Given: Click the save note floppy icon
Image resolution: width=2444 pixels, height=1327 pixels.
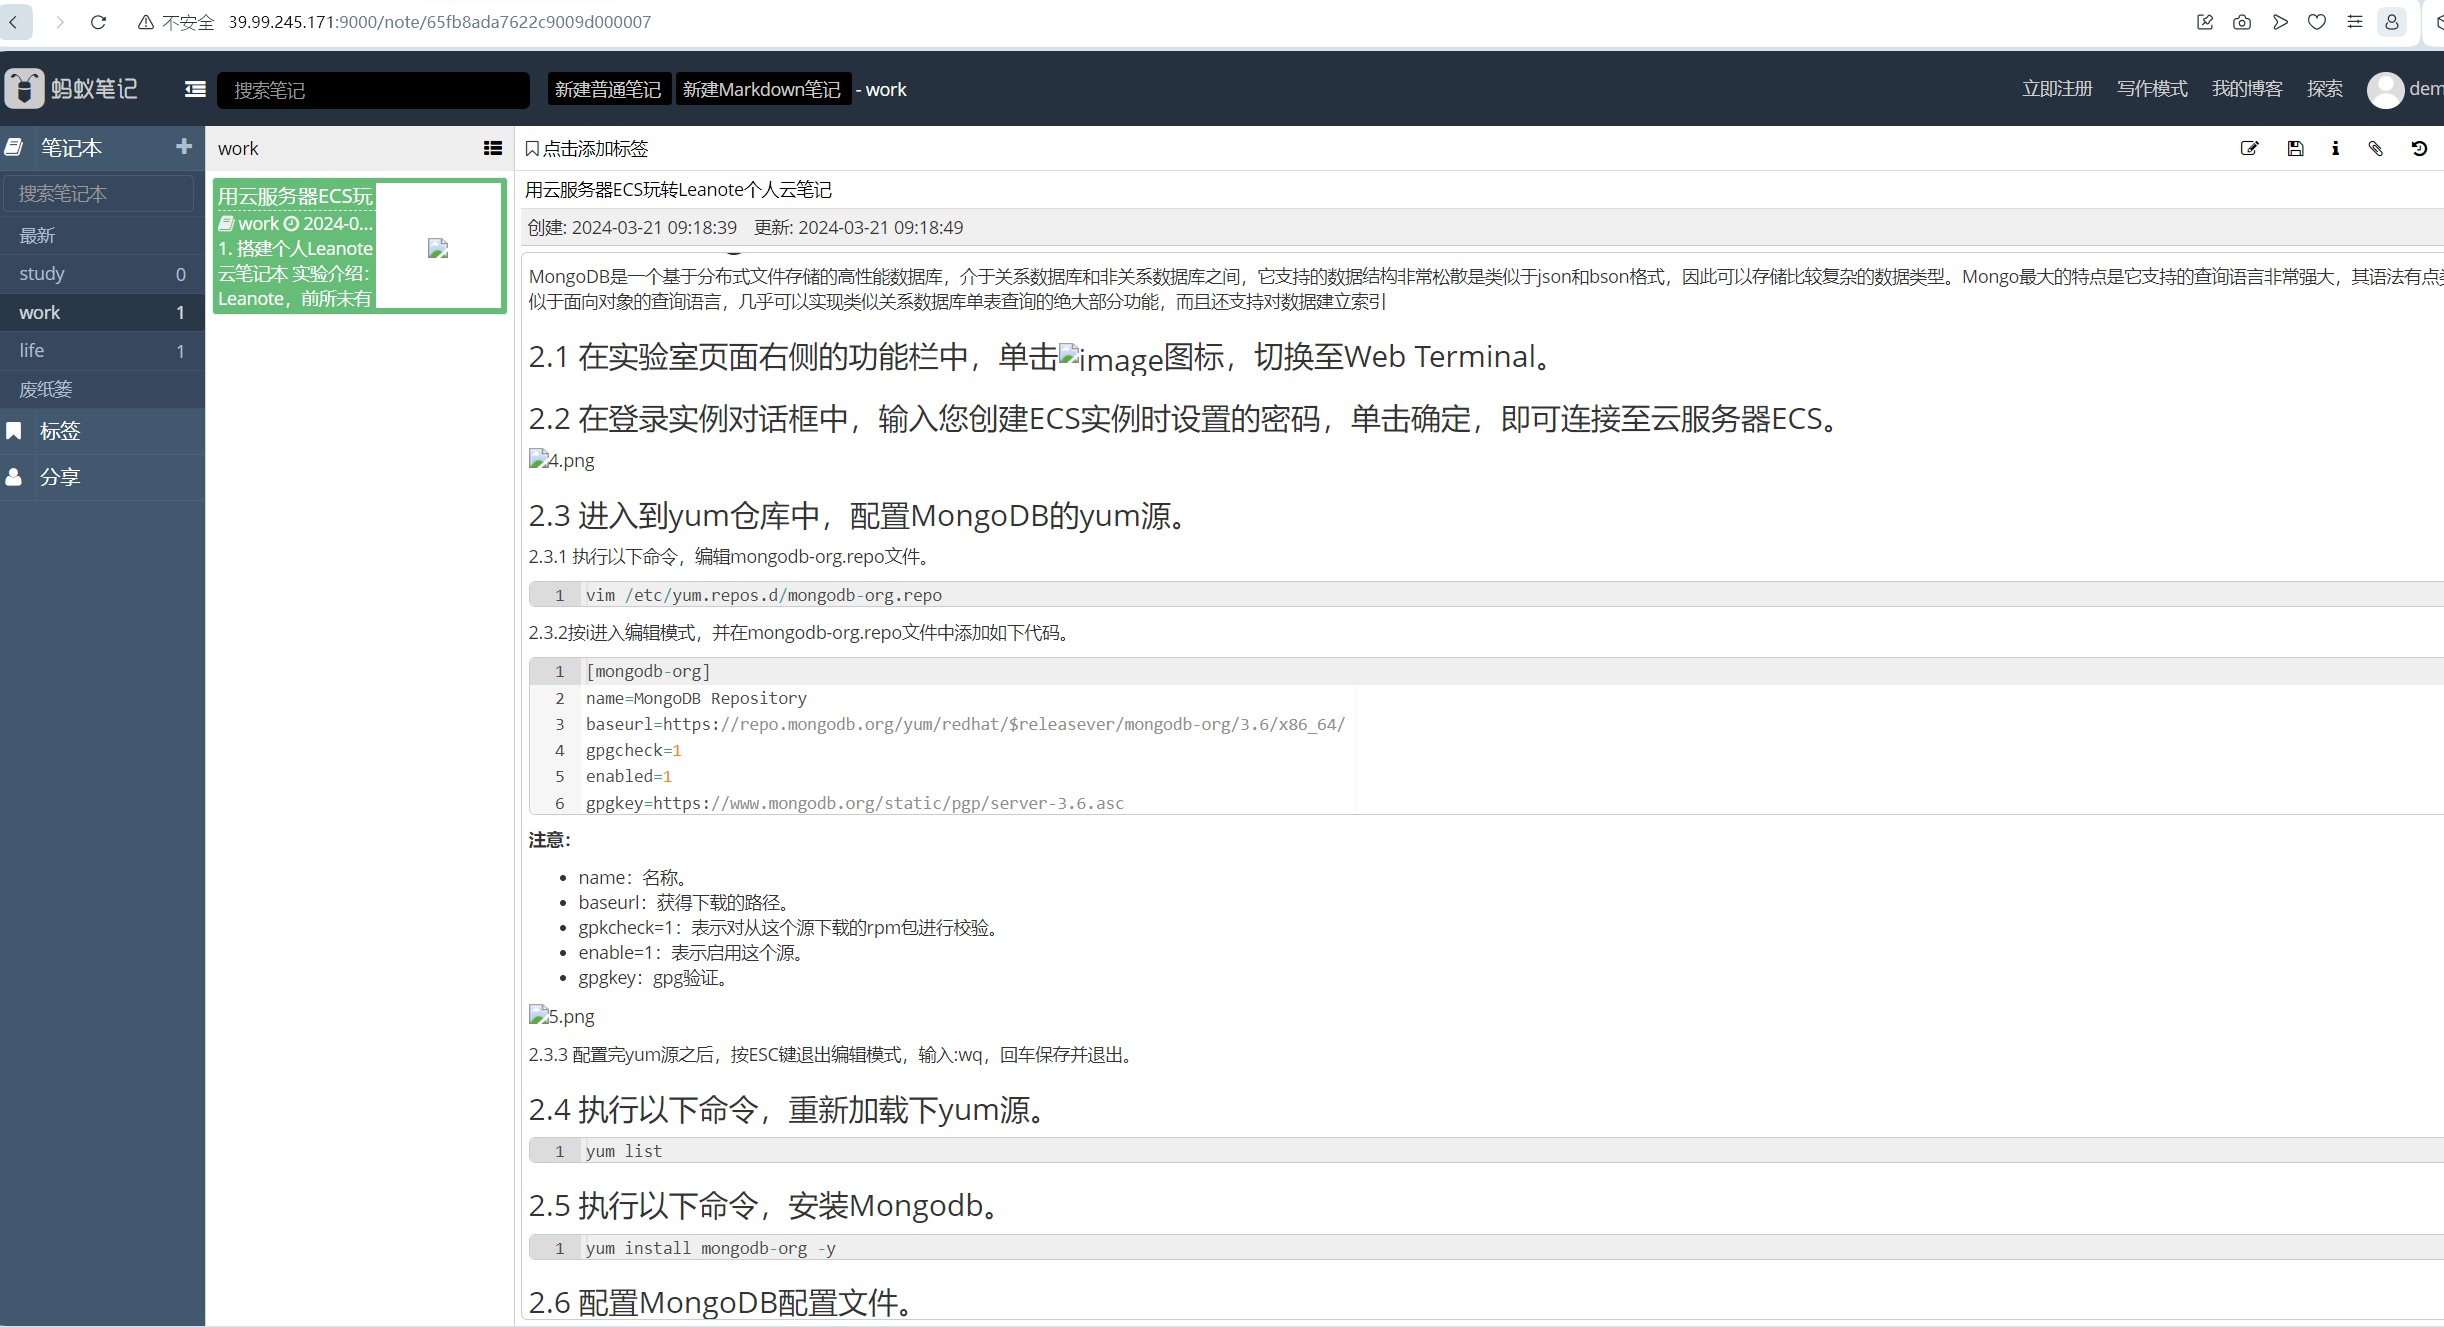Looking at the screenshot, I should point(2295,149).
